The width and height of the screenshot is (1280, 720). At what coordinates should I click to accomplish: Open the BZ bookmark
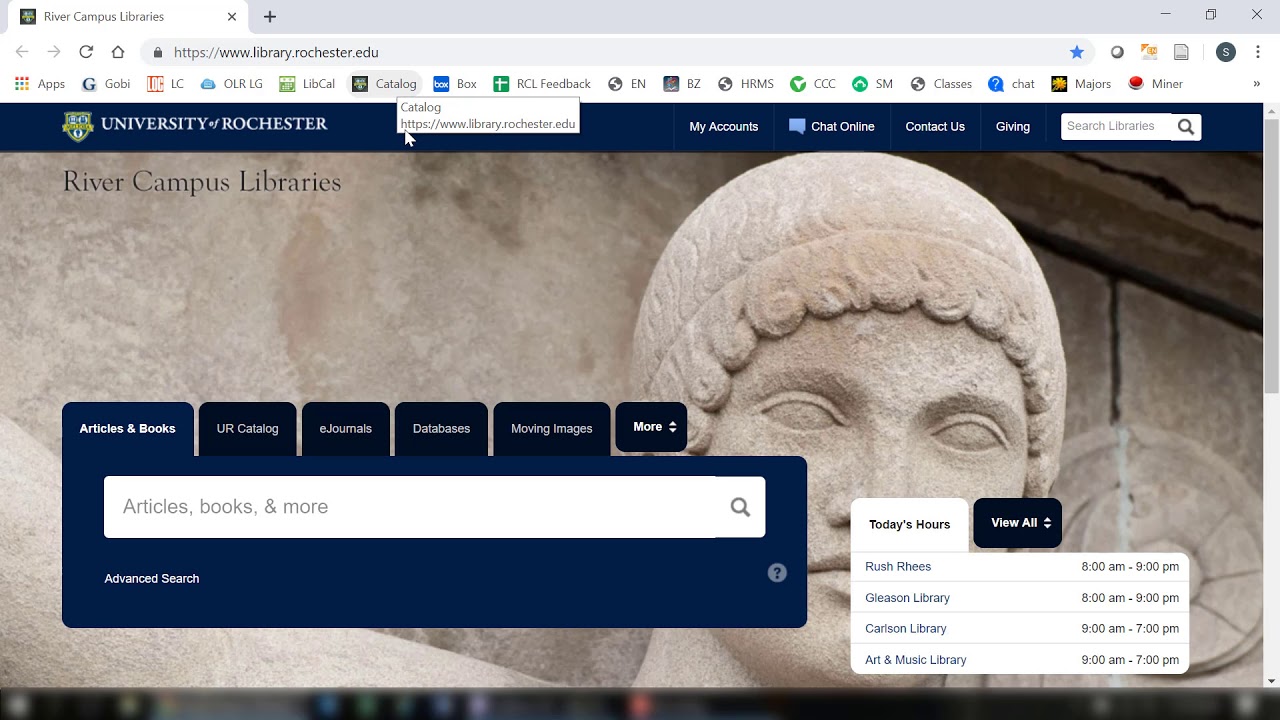[682, 84]
